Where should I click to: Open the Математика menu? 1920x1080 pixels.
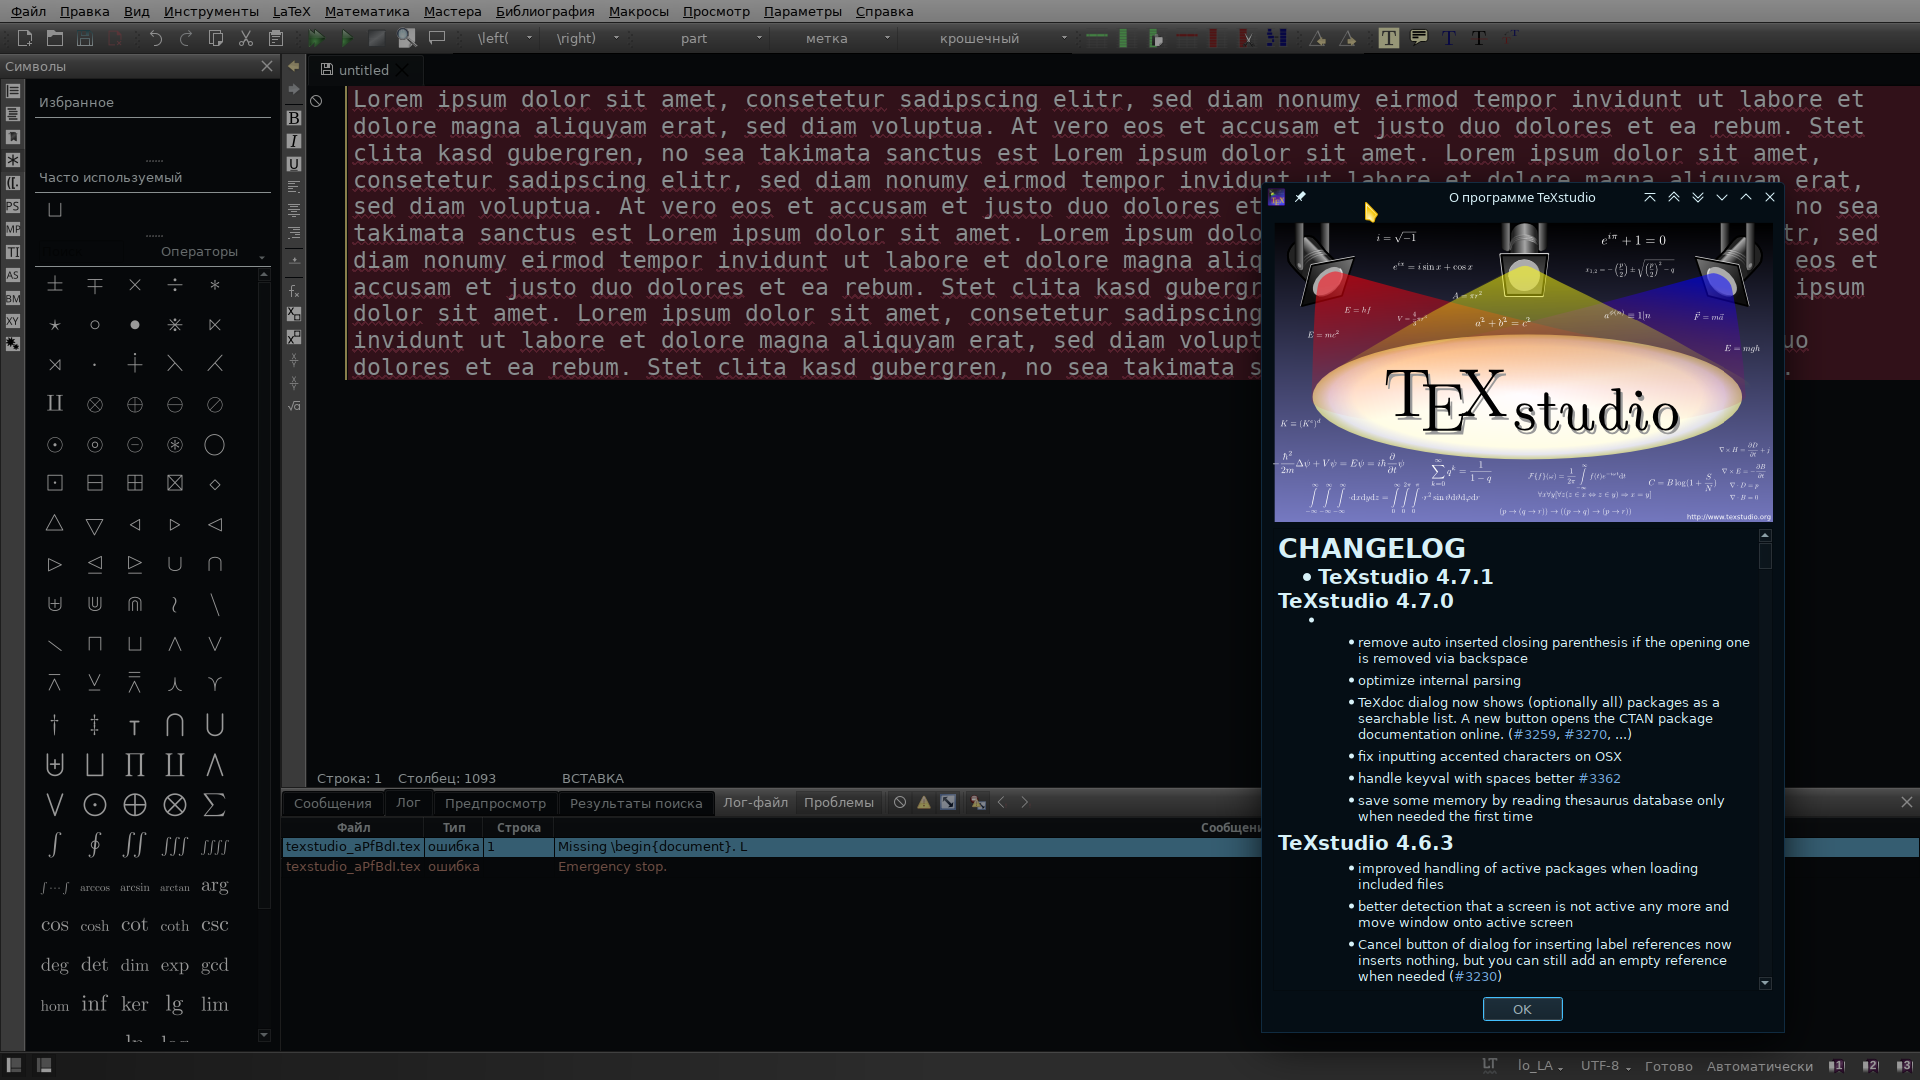tap(367, 11)
